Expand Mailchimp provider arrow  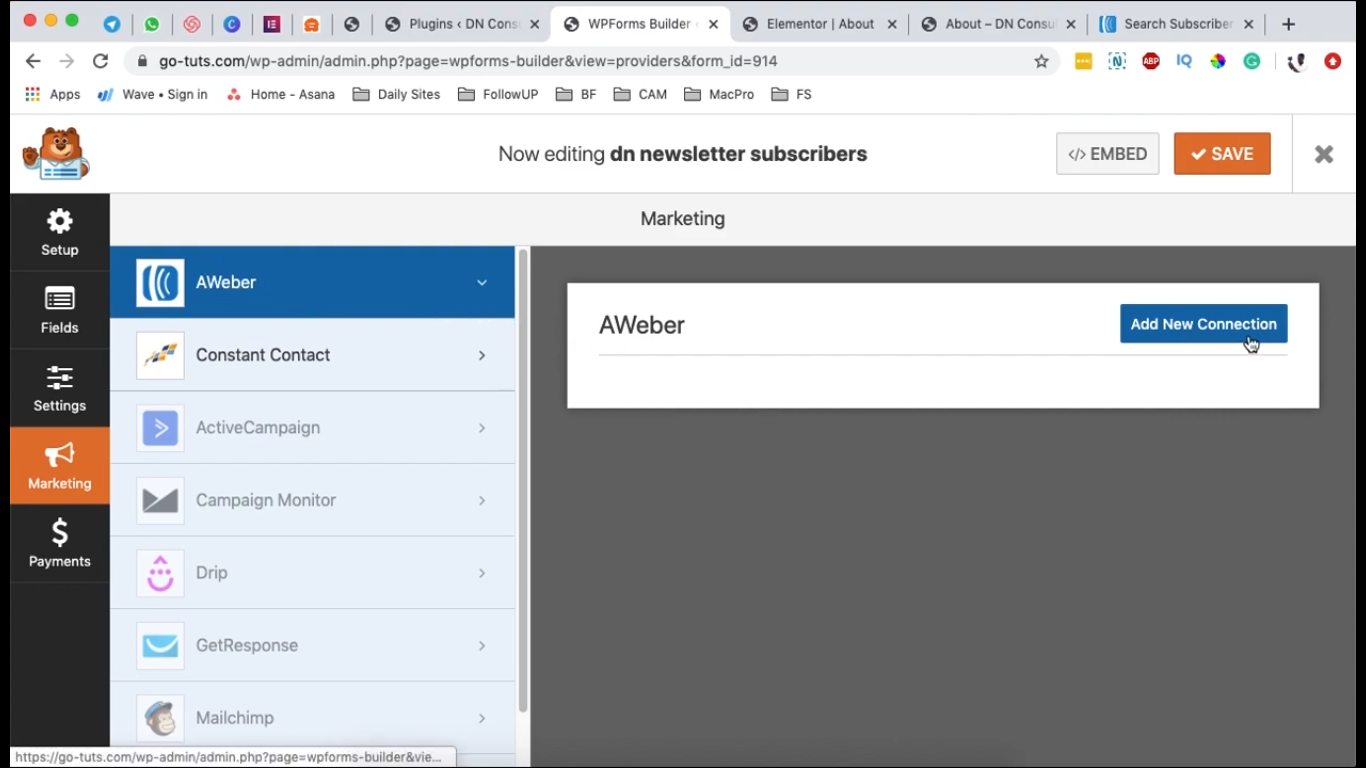pyautogui.click(x=482, y=718)
